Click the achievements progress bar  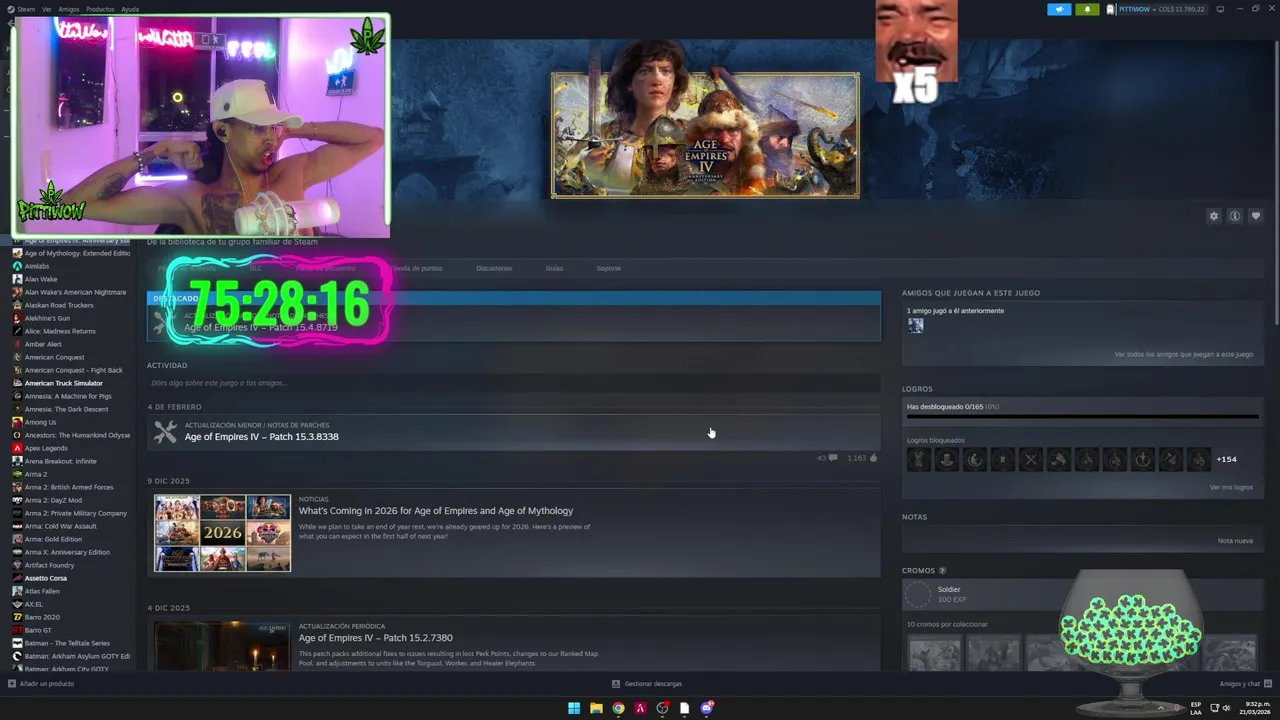coord(1082,417)
